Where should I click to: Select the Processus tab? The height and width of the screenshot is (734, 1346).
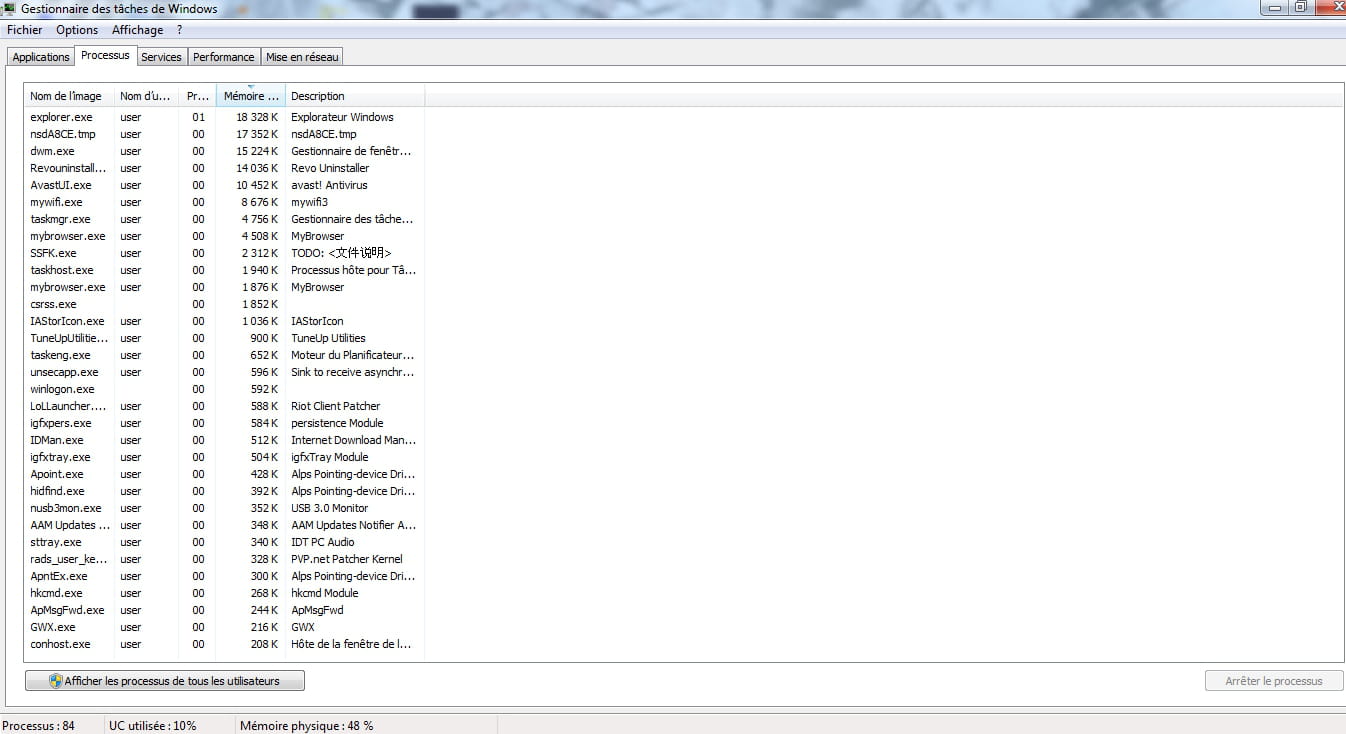105,55
